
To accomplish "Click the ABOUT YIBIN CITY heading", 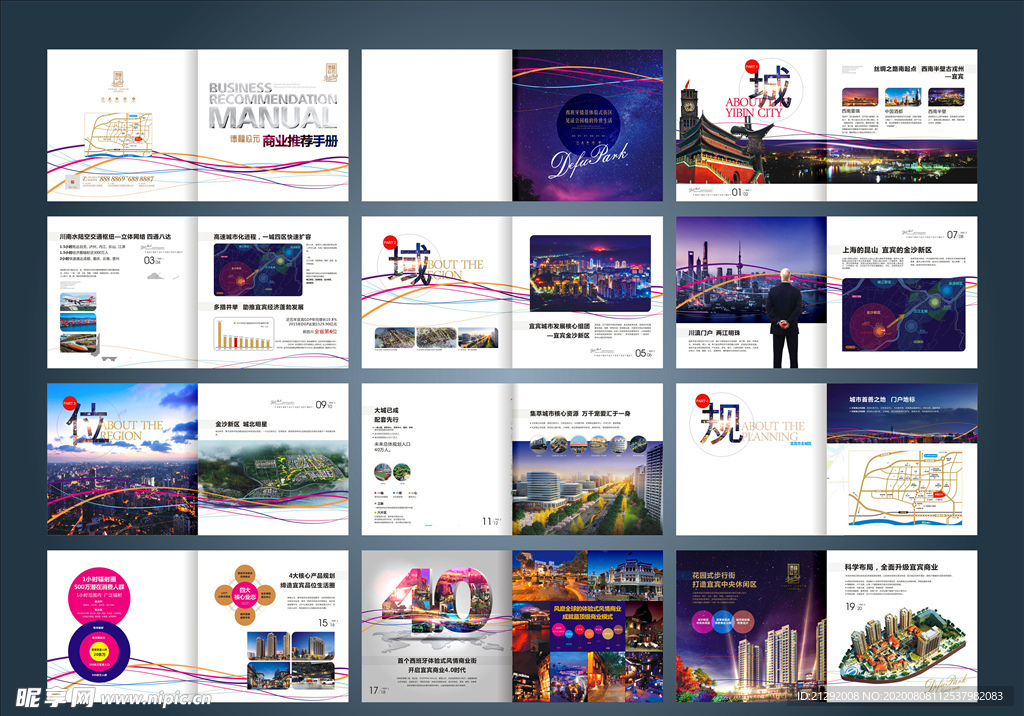I will 753,107.
